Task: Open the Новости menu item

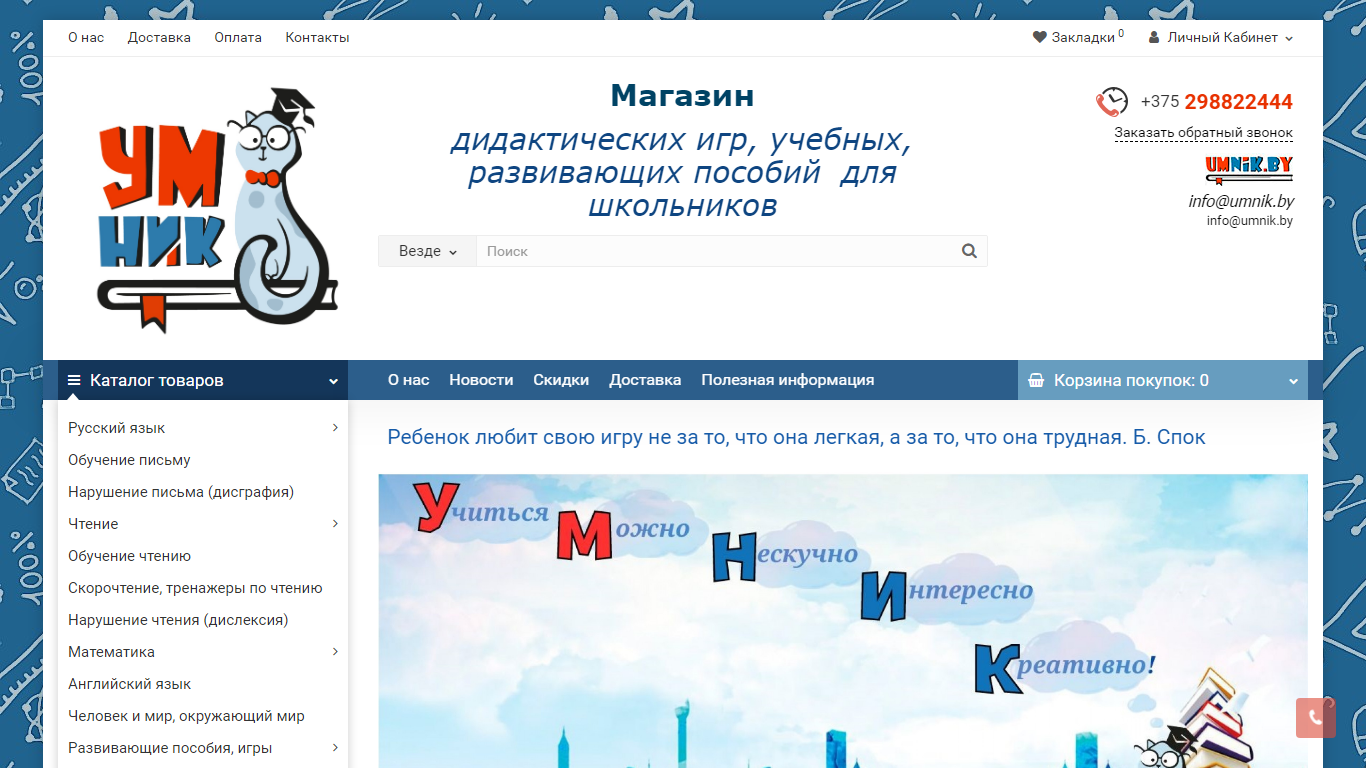Action: pos(481,380)
